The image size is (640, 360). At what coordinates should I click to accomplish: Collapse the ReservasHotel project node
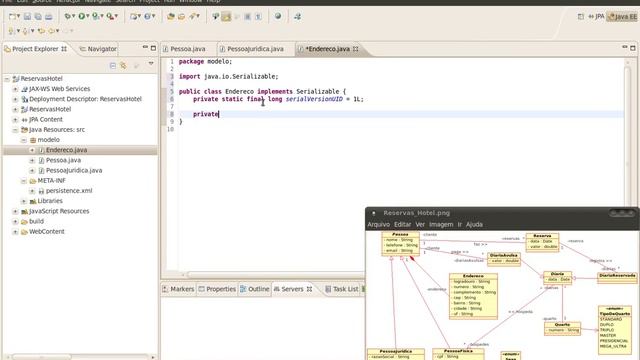tap(7, 79)
